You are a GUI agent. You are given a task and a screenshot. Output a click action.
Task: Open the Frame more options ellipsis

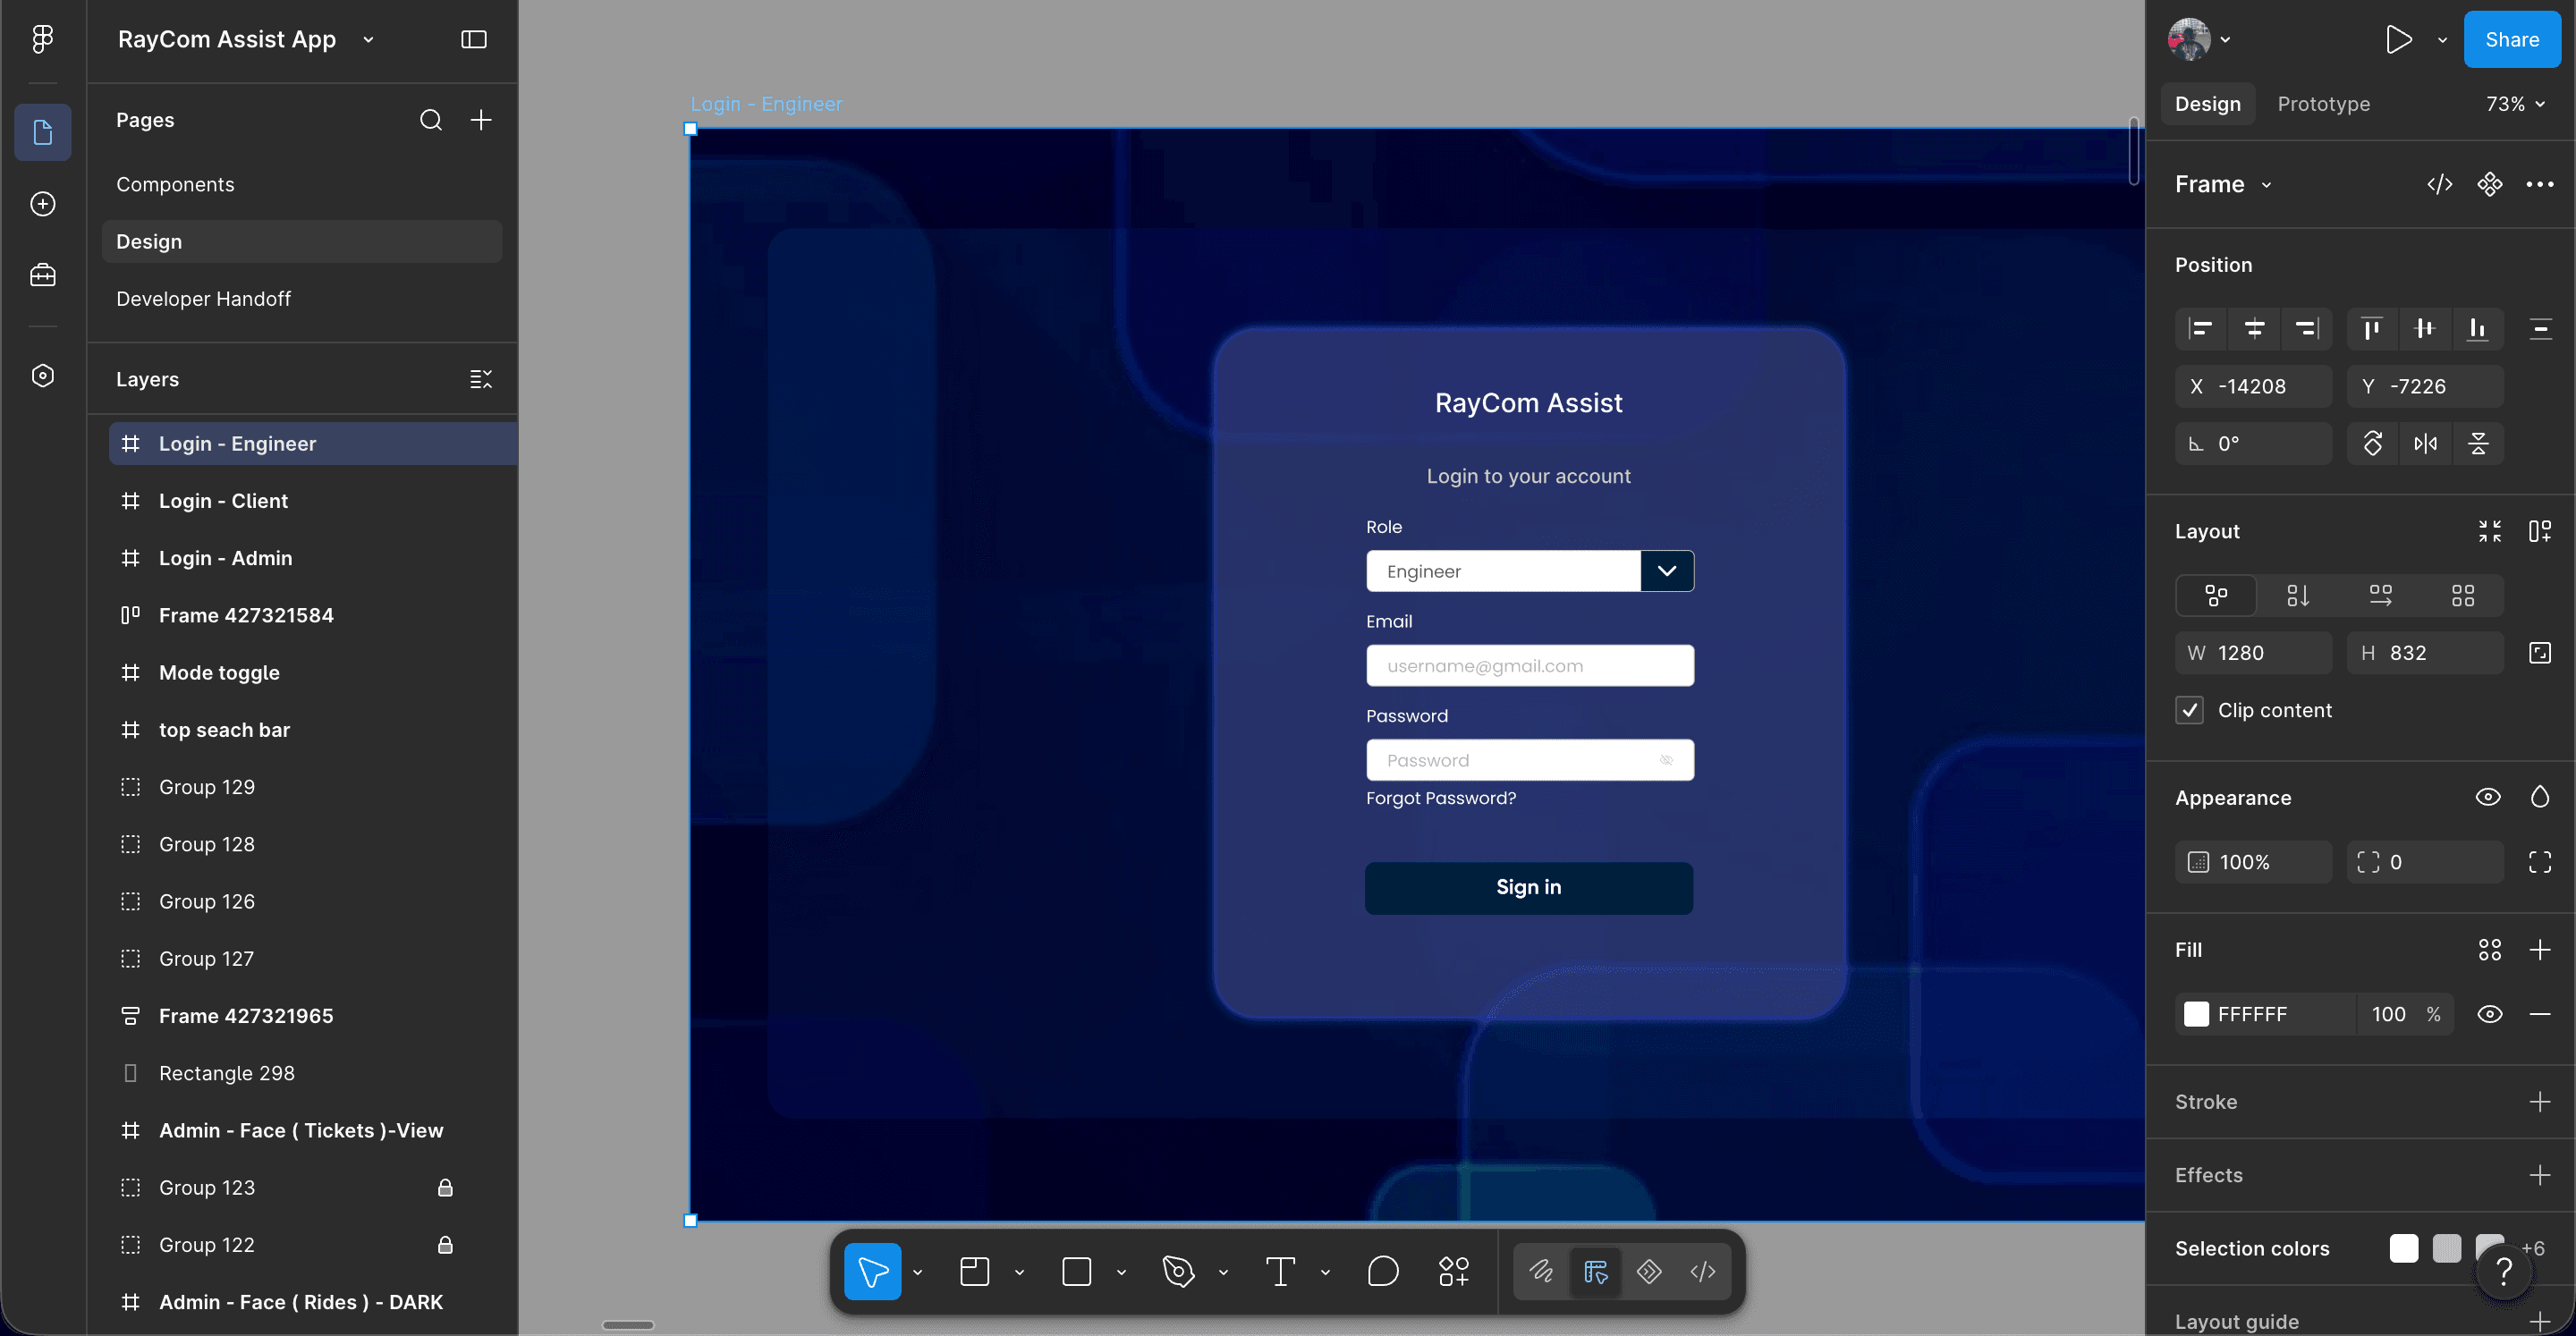click(2539, 184)
